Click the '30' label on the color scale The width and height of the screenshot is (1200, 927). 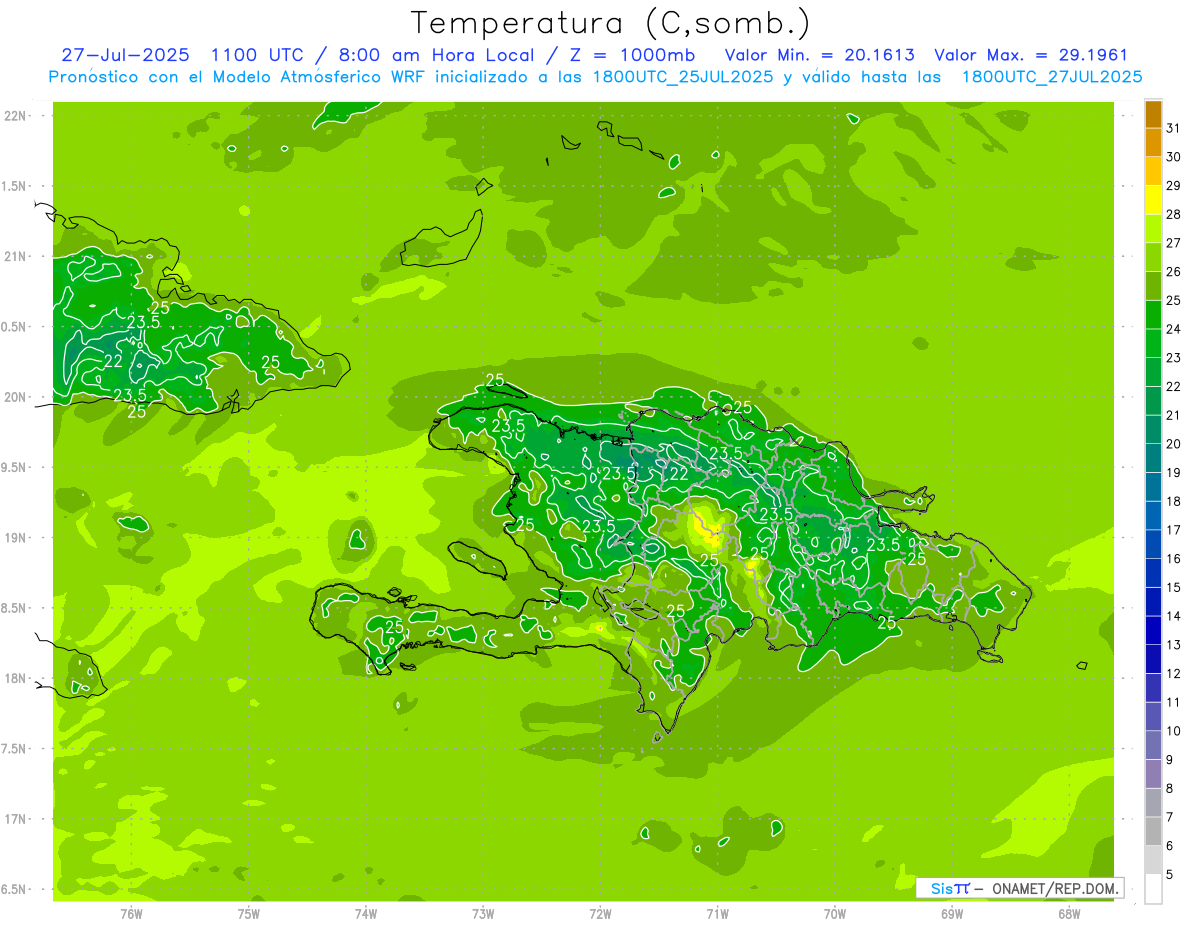(x=1174, y=156)
